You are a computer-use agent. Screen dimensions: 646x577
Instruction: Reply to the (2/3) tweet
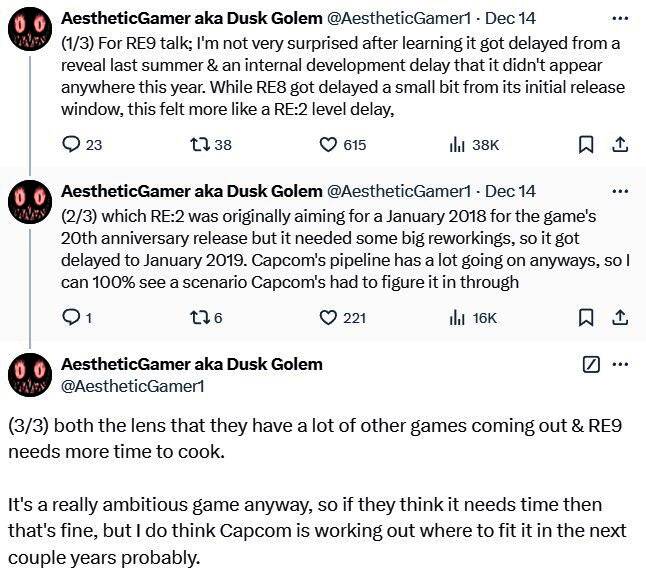pos(71,318)
